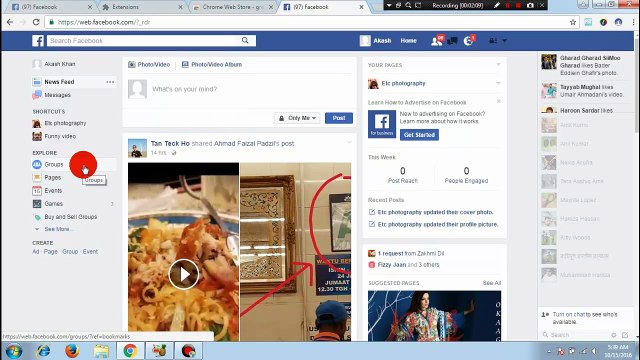The image size is (640, 360).
Task: Open Ahmad Faizal Padzil's post link
Action: (254, 143)
